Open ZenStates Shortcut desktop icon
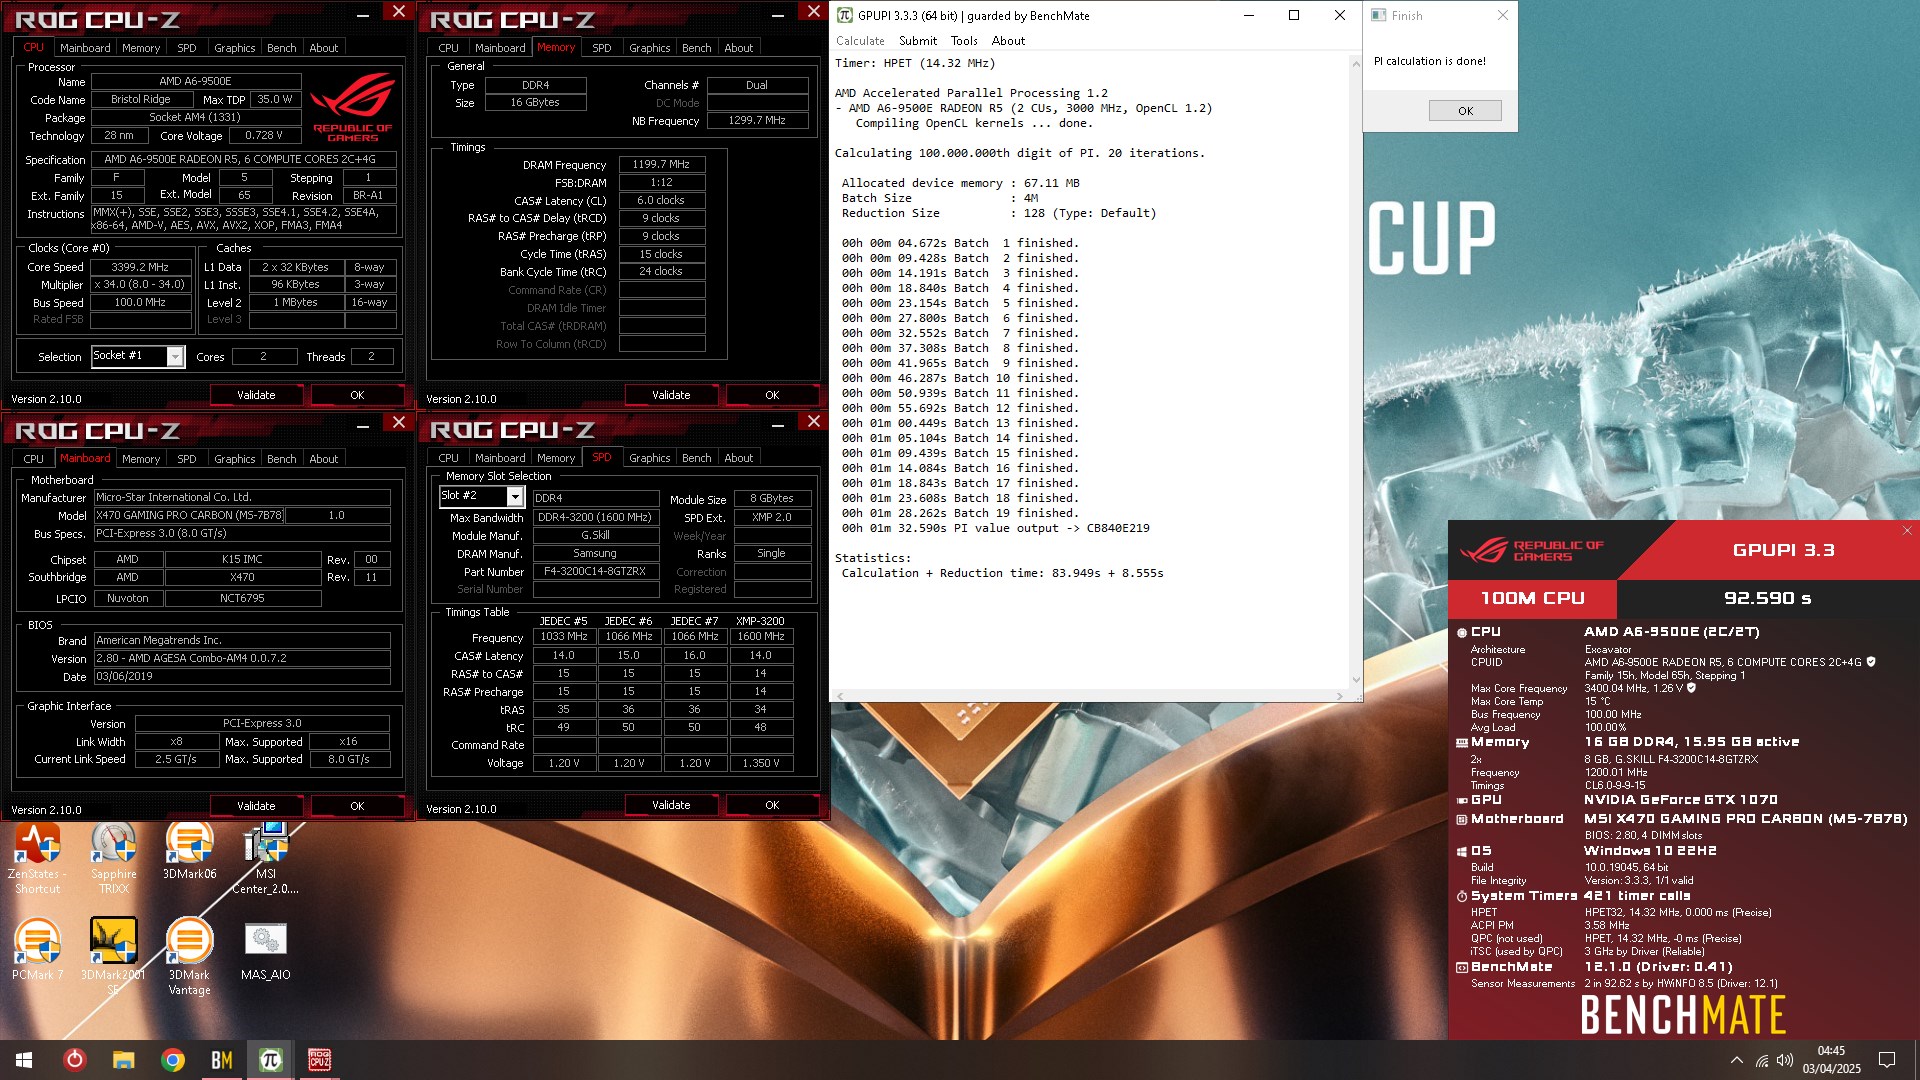Viewport: 1920px width, 1080px height. tap(37, 857)
